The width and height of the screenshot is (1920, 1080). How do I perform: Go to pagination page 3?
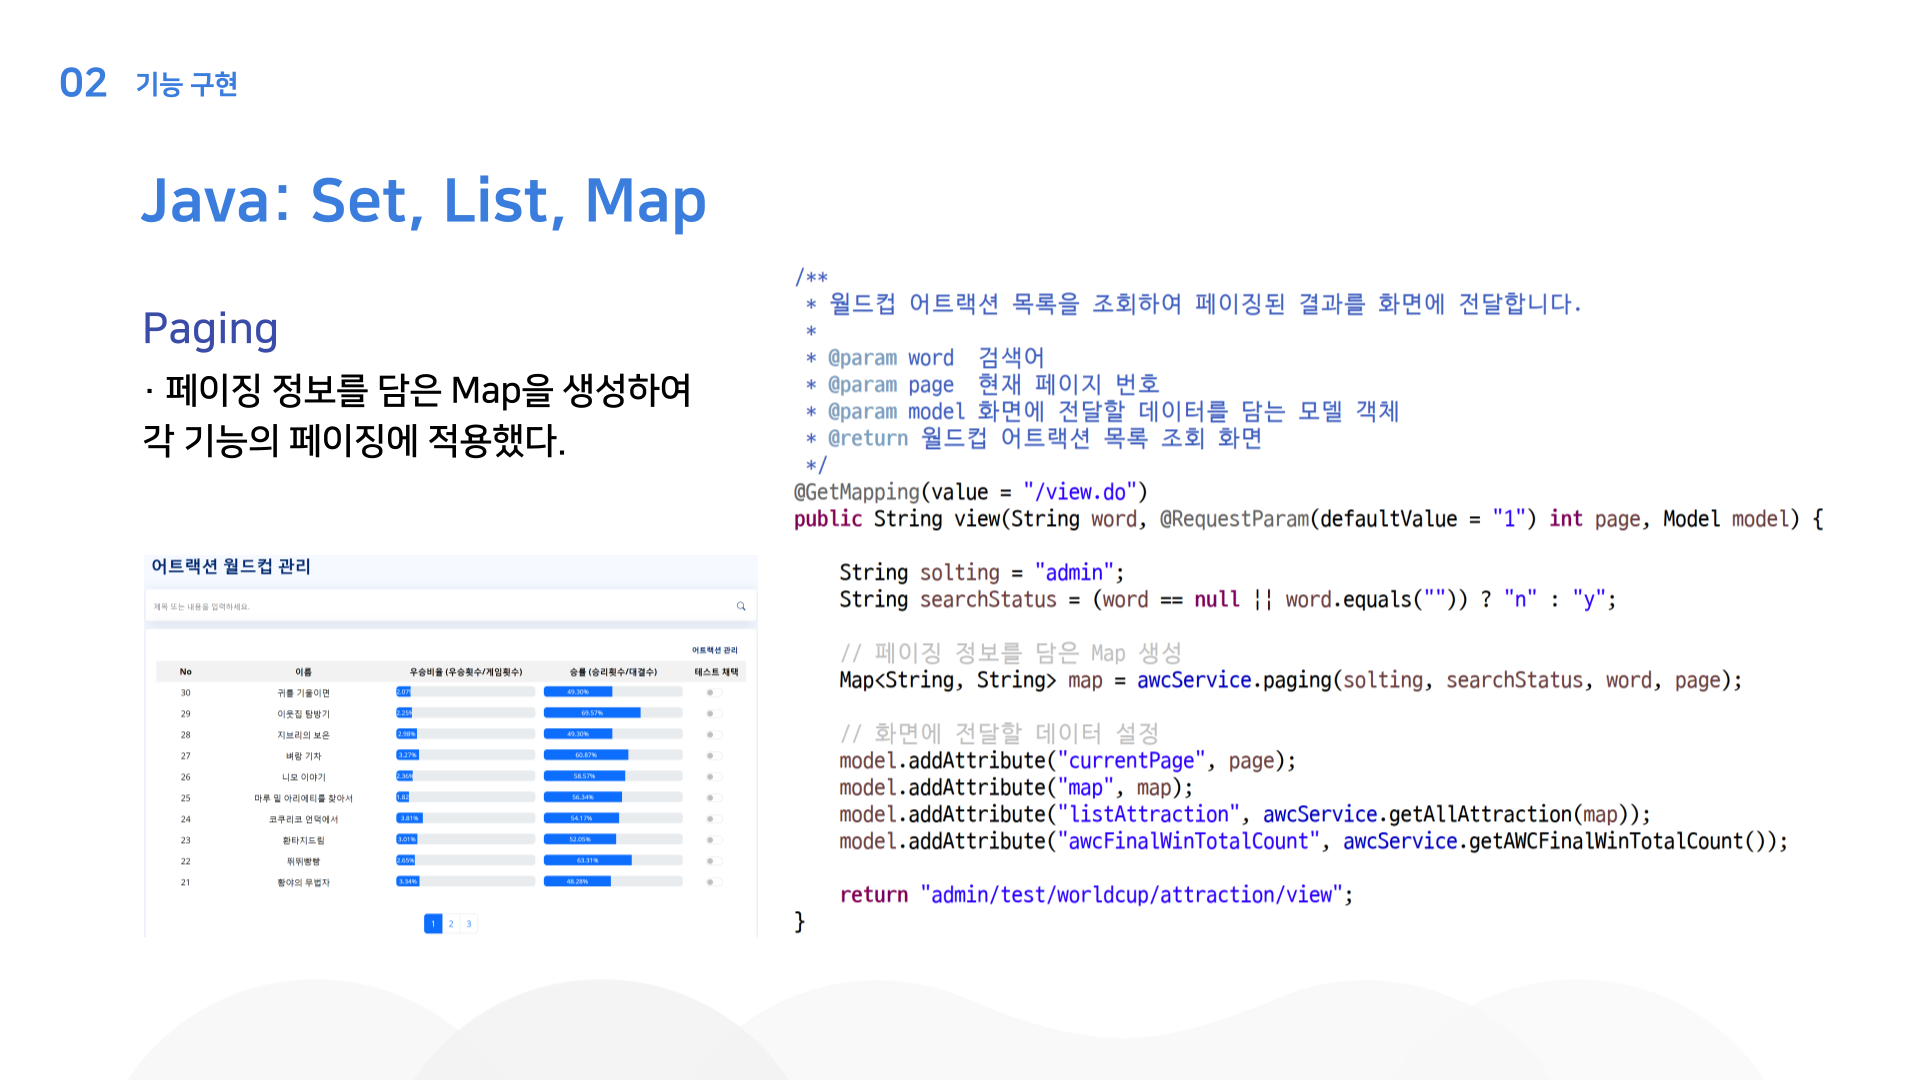coord(469,923)
